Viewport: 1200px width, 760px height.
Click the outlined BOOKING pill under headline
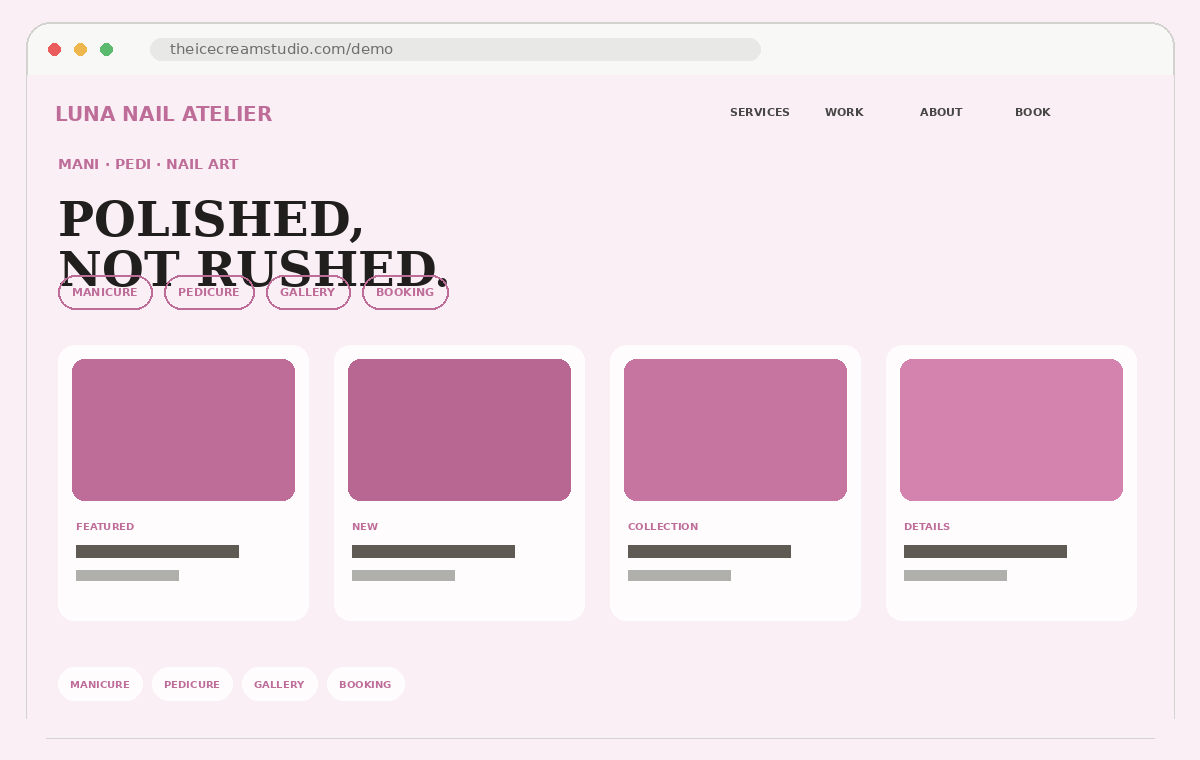[405, 293]
